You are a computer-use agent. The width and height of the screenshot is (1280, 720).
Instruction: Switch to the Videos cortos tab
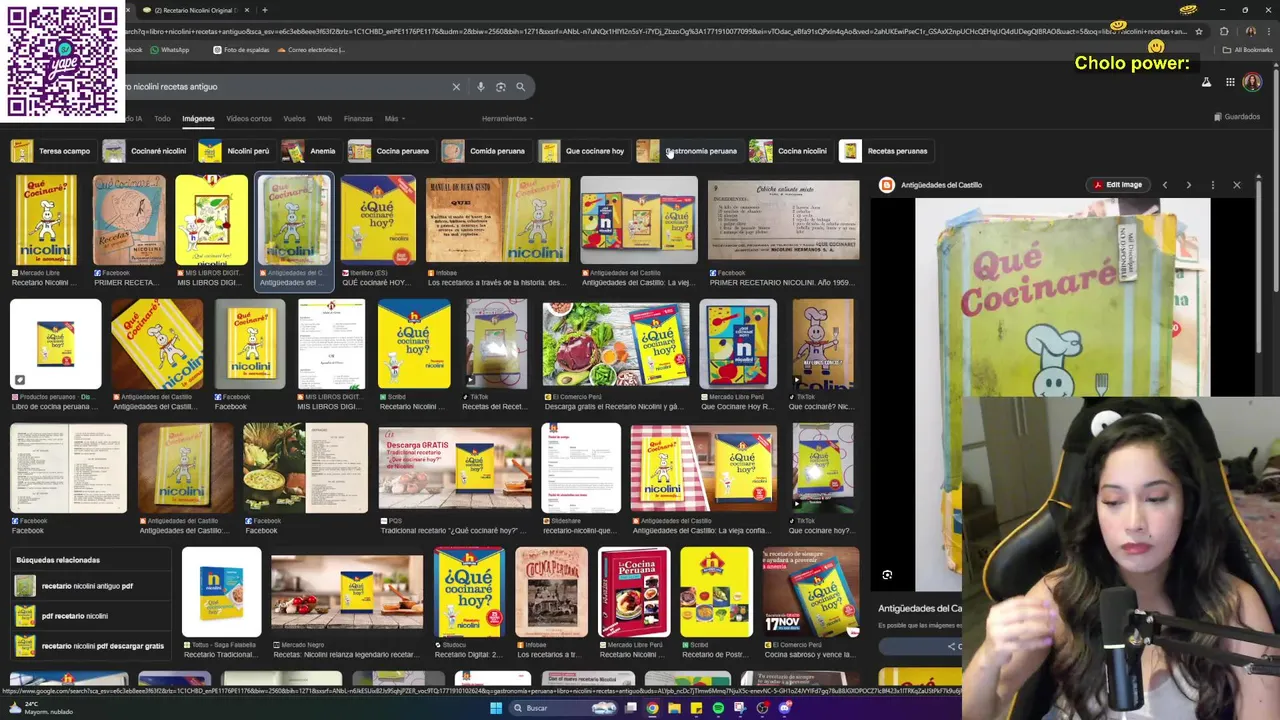[x=249, y=119]
